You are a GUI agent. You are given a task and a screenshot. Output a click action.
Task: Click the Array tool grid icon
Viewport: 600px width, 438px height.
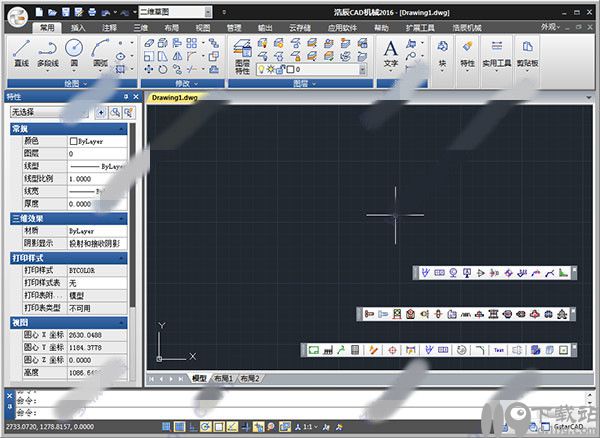[x=191, y=43]
